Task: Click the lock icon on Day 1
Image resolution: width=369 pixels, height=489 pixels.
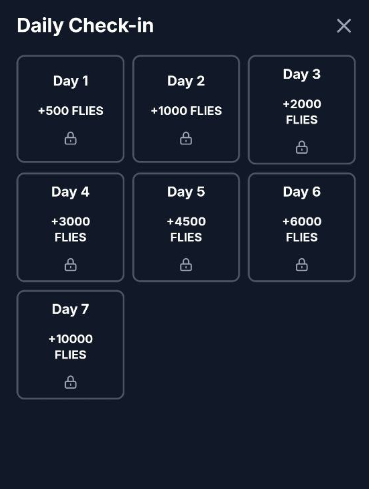Action: point(70,138)
